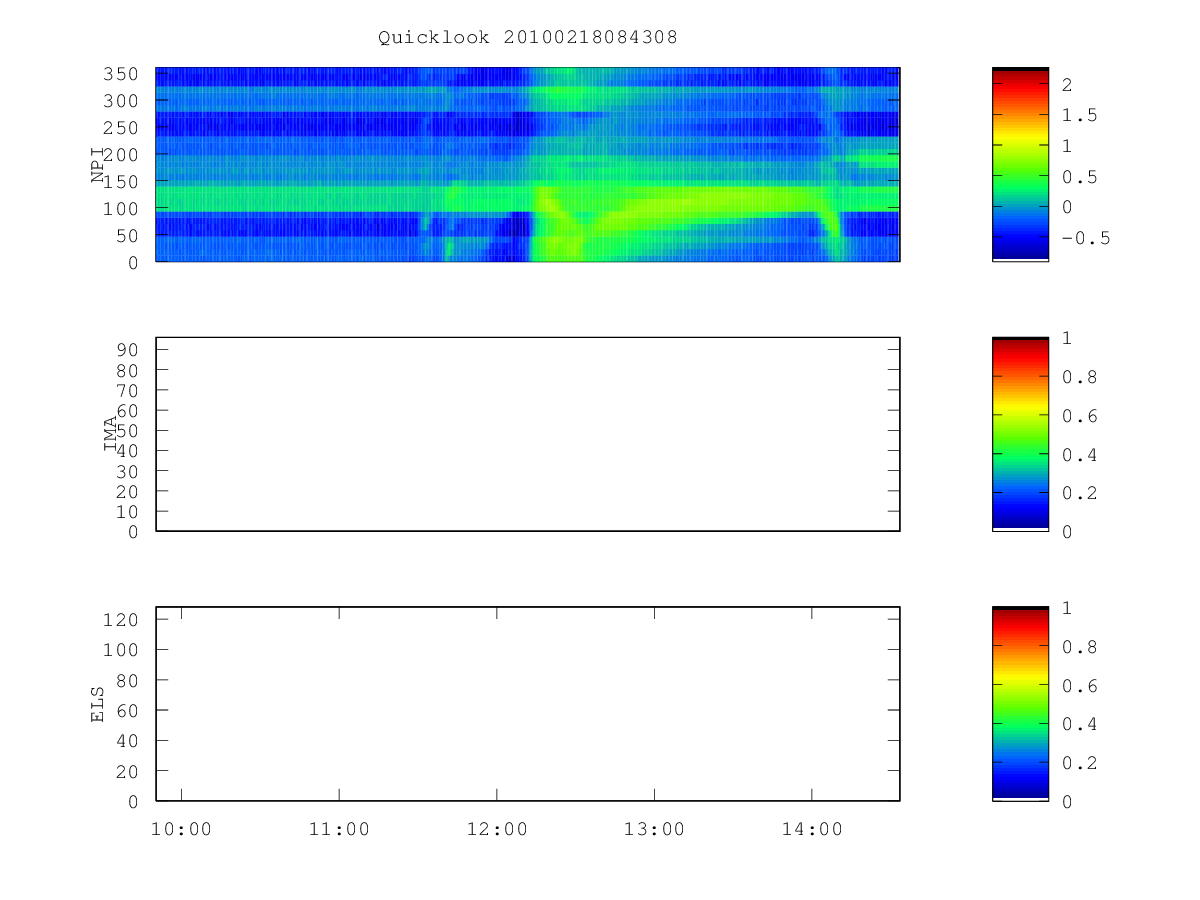Click the 12:00 time axis label
Screen dimensions: 1200x900
[x=497, y=829]
